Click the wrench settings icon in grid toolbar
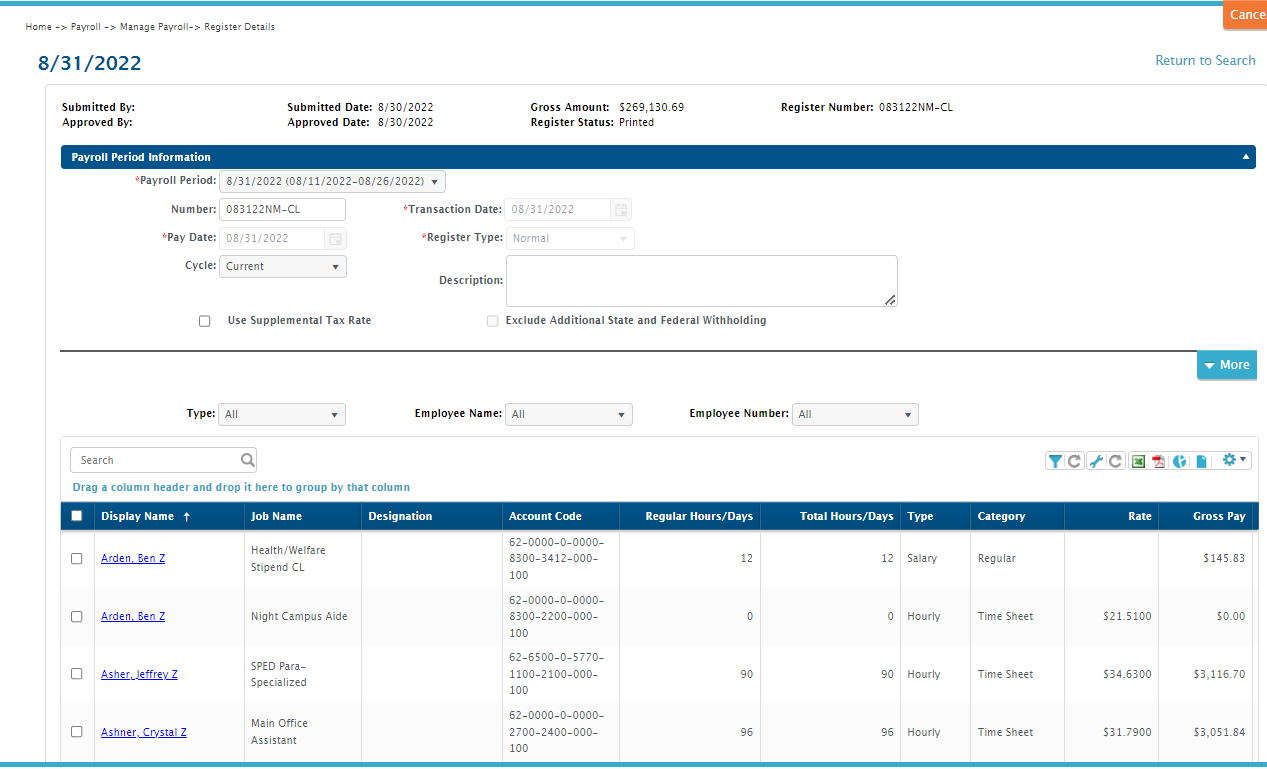This screenshot has height=769, width=1267. tap(1096, 461)
